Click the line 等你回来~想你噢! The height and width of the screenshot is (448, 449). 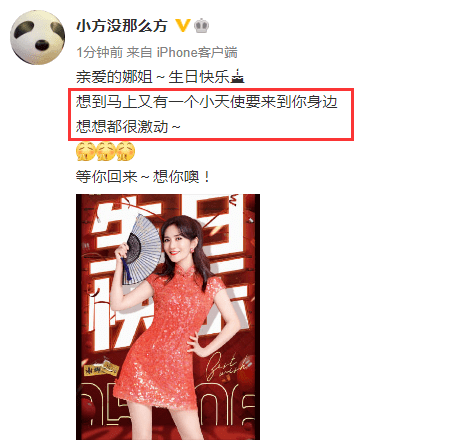tap(143, 177)
